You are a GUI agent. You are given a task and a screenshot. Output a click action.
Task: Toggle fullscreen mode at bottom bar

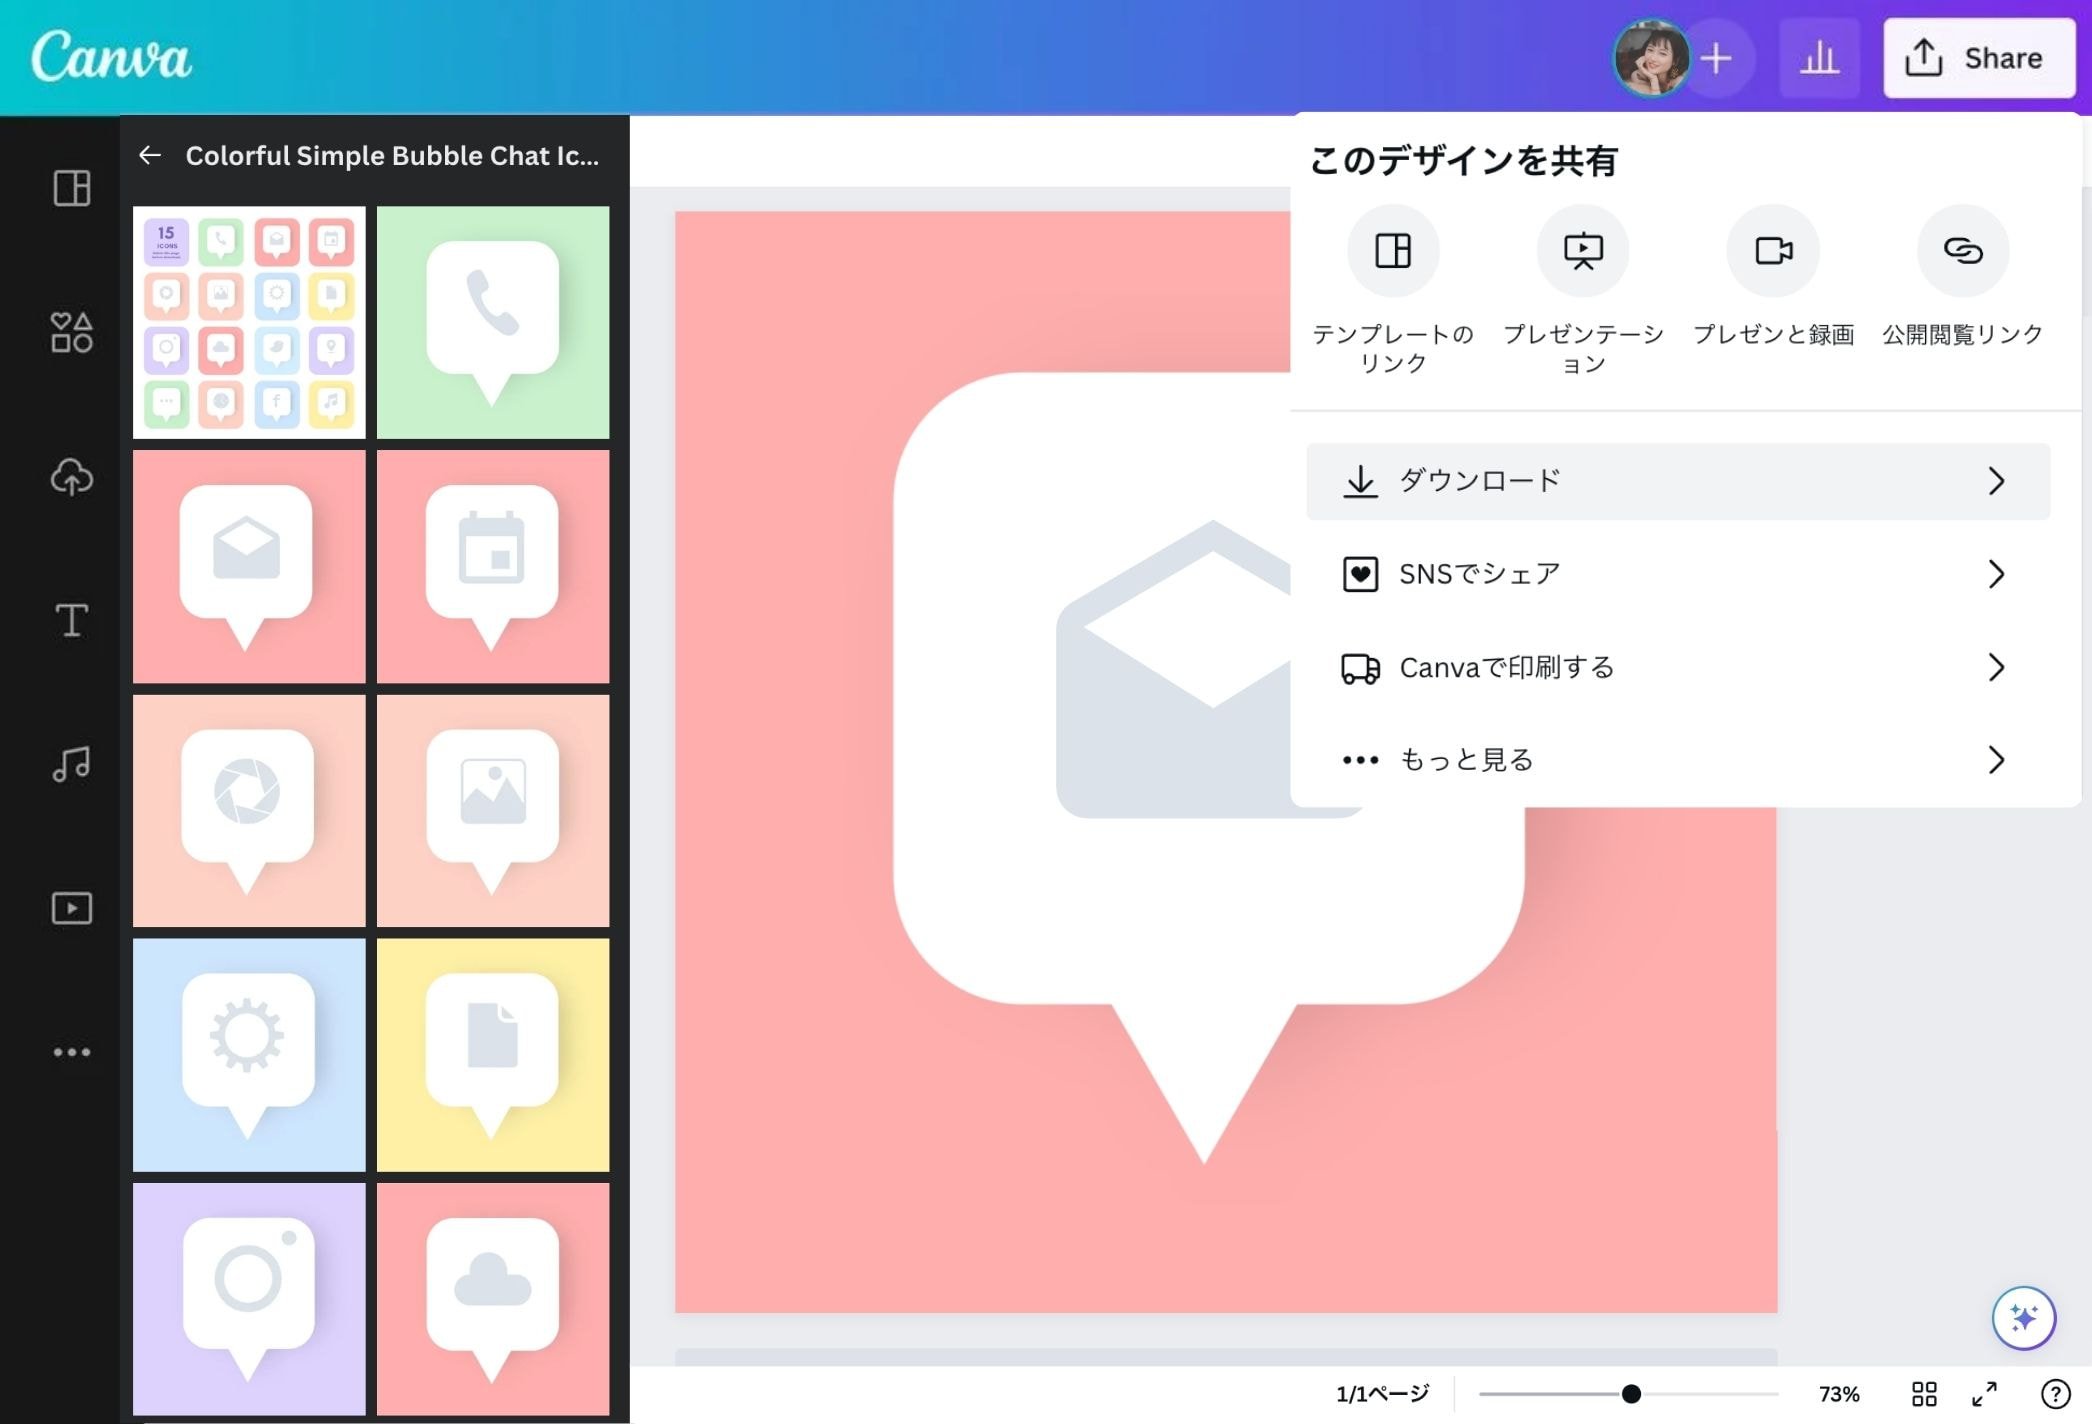[x=1984, y=1393]
